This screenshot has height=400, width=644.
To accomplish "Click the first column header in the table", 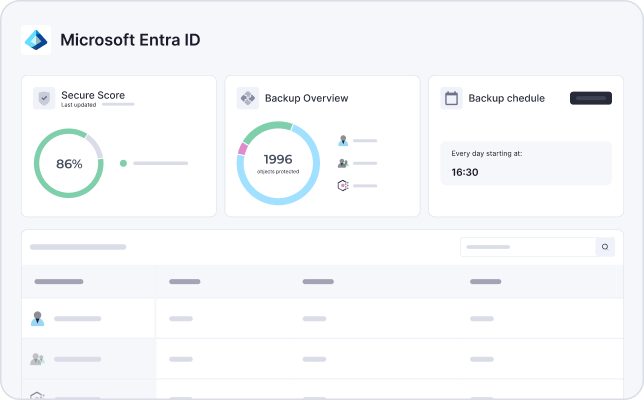I will click(59, 282).
